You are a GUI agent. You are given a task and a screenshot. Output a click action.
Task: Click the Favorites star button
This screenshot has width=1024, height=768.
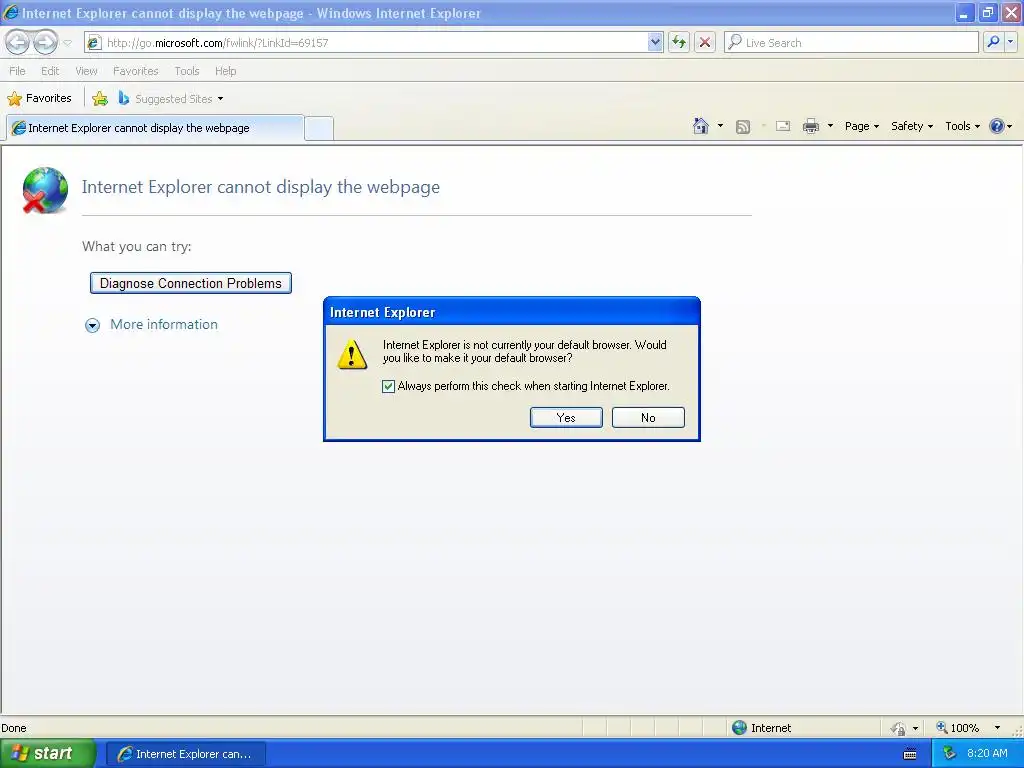[x=39, y=99]
